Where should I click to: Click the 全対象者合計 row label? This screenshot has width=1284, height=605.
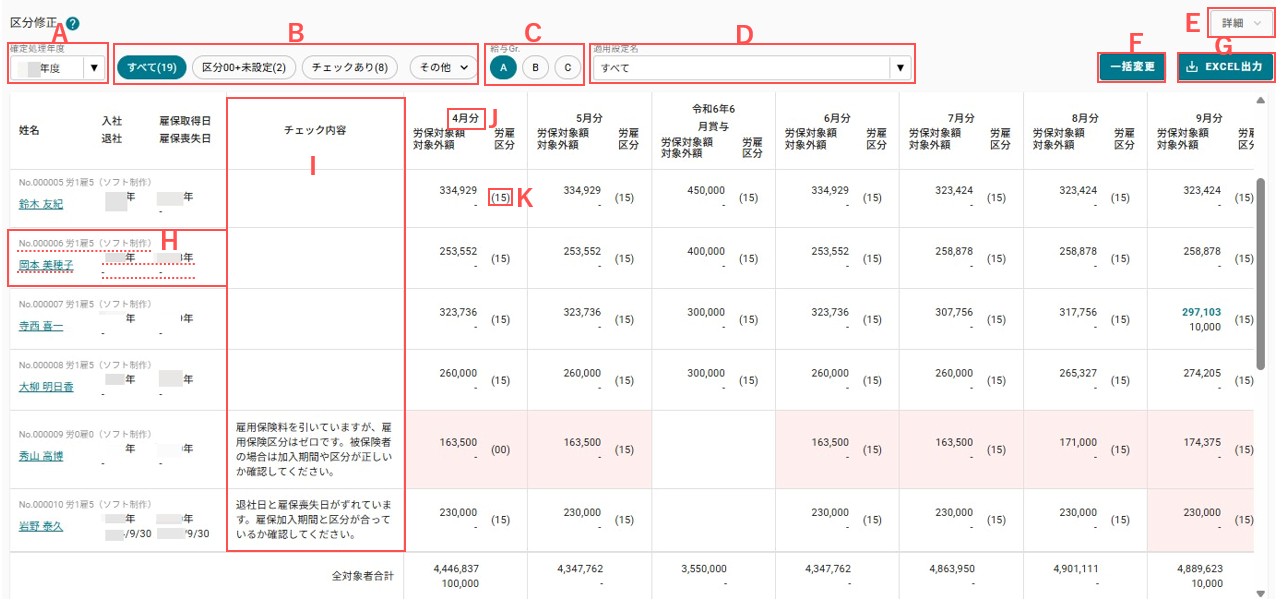click(x=363, y=576)
